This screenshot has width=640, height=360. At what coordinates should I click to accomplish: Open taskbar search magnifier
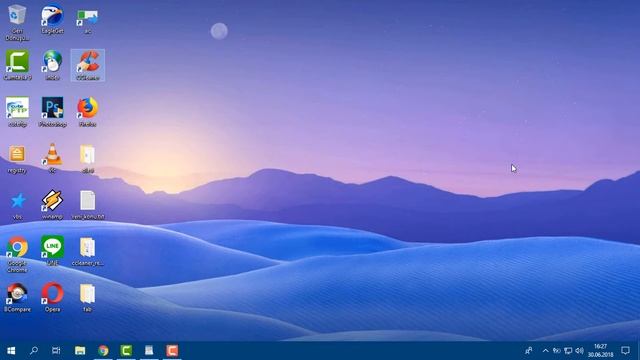[34, 351]
